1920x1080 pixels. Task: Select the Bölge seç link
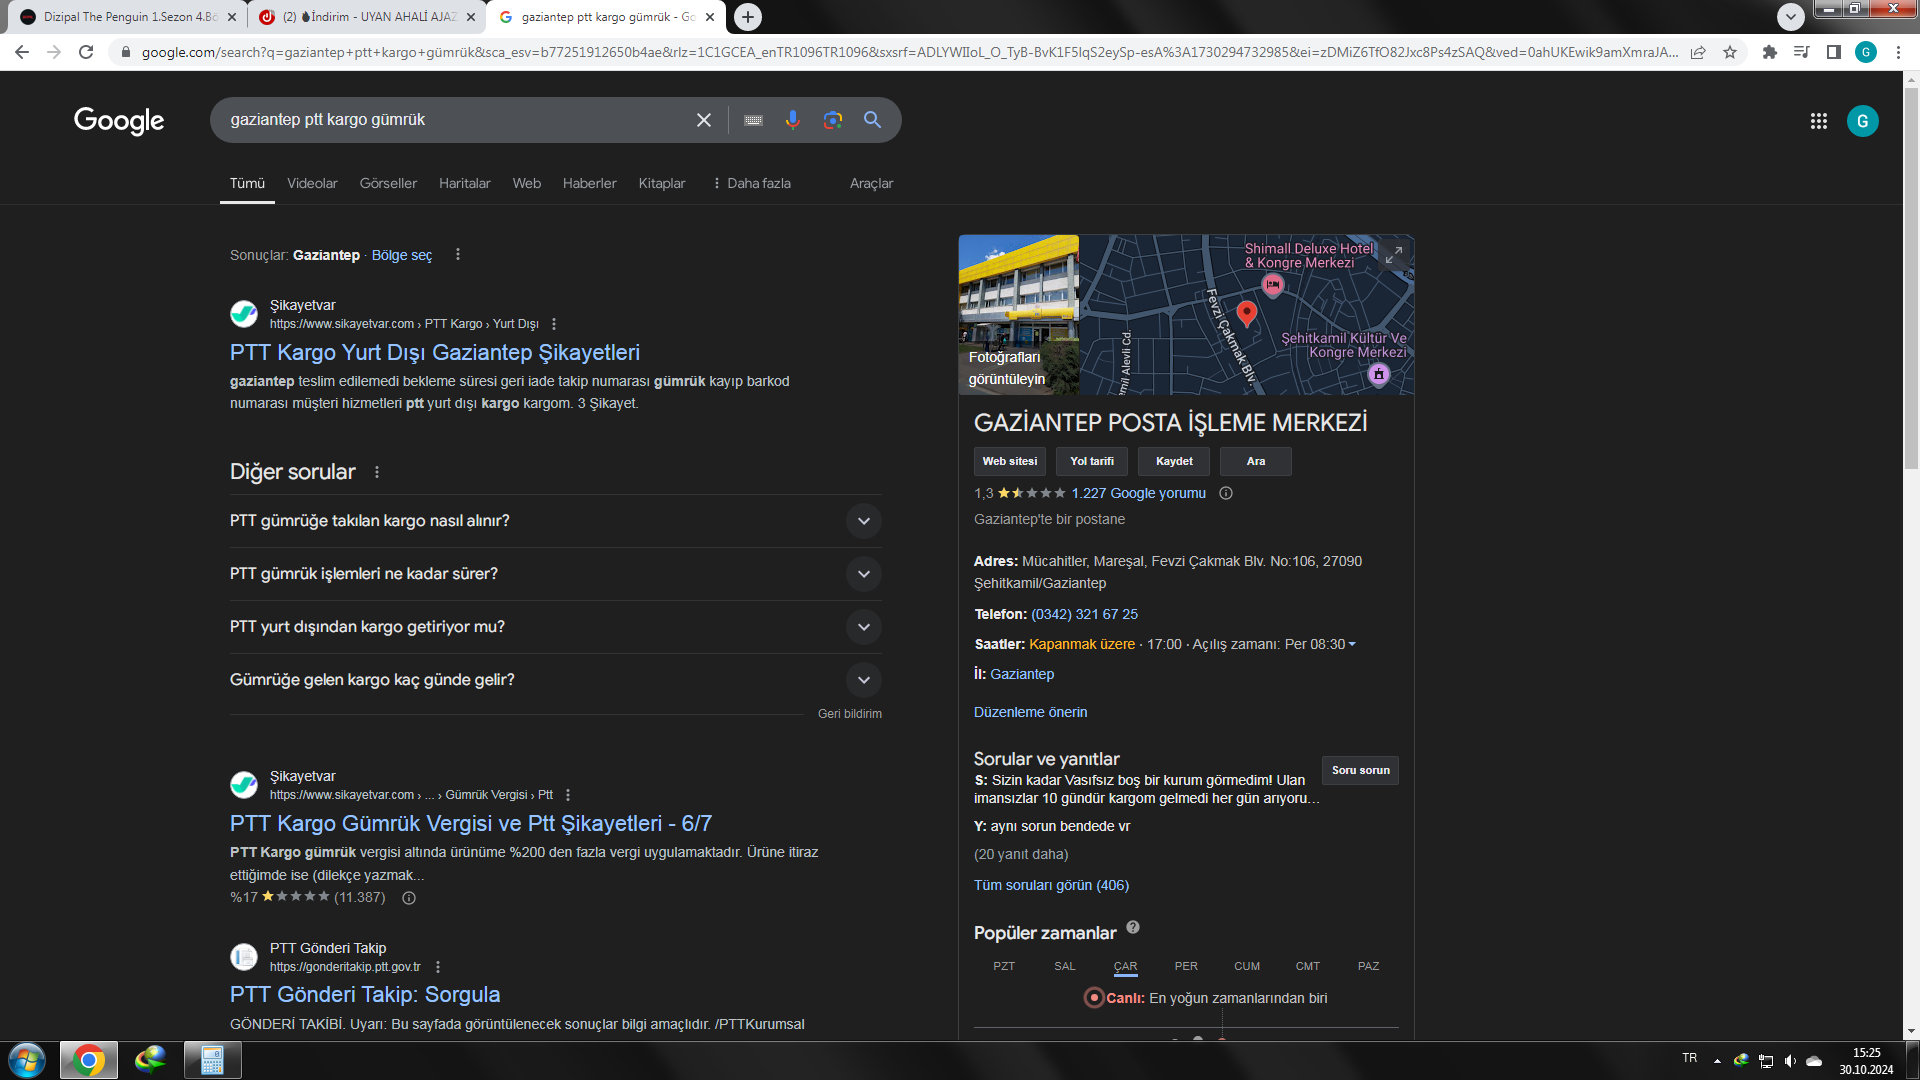[402, 255]
